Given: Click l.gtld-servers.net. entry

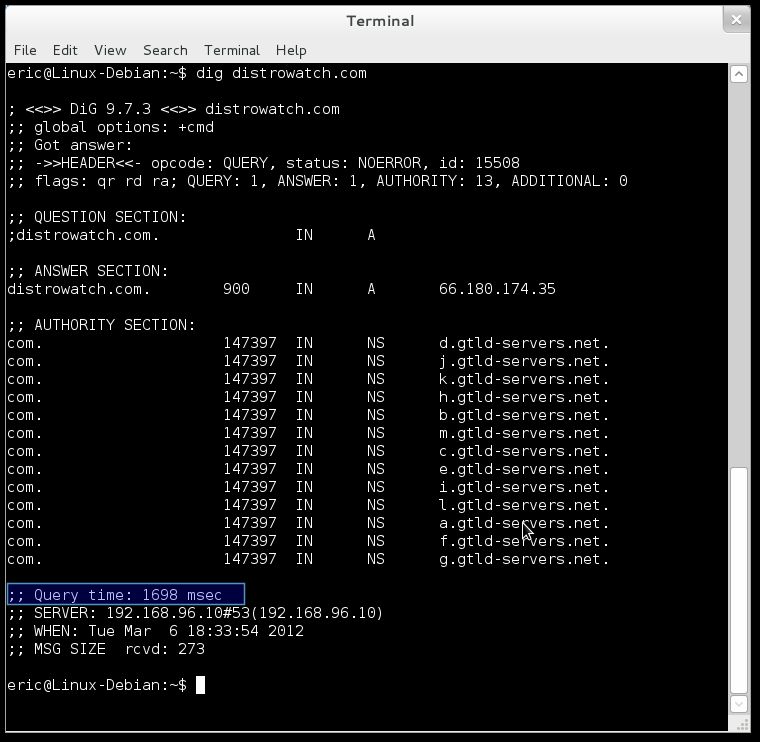Looking at the screenshot, I should (x=524, y=505).
